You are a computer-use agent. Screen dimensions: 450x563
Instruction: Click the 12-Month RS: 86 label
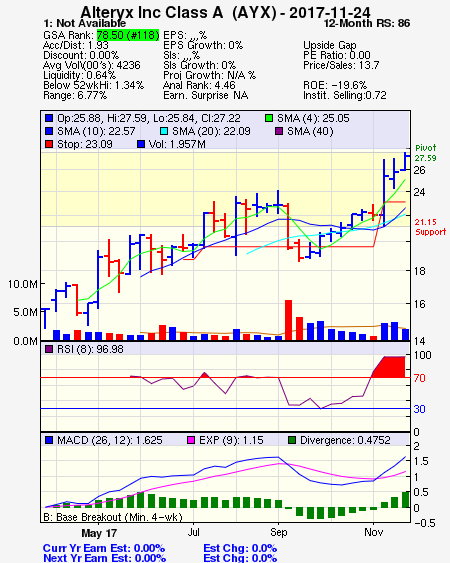click(x=367, y=24)
